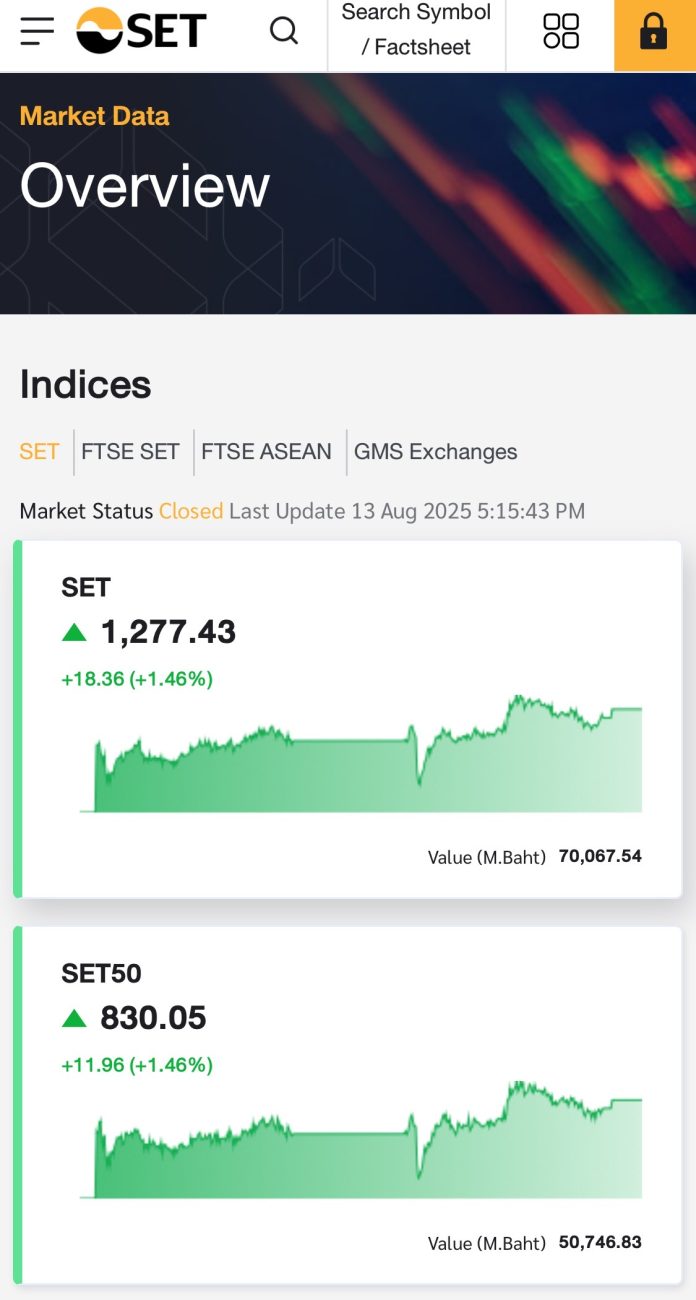Switch to the FTSE ASEAN tab
The height and width of the screenshot is (1300, 696).
(x=266, y=452)
